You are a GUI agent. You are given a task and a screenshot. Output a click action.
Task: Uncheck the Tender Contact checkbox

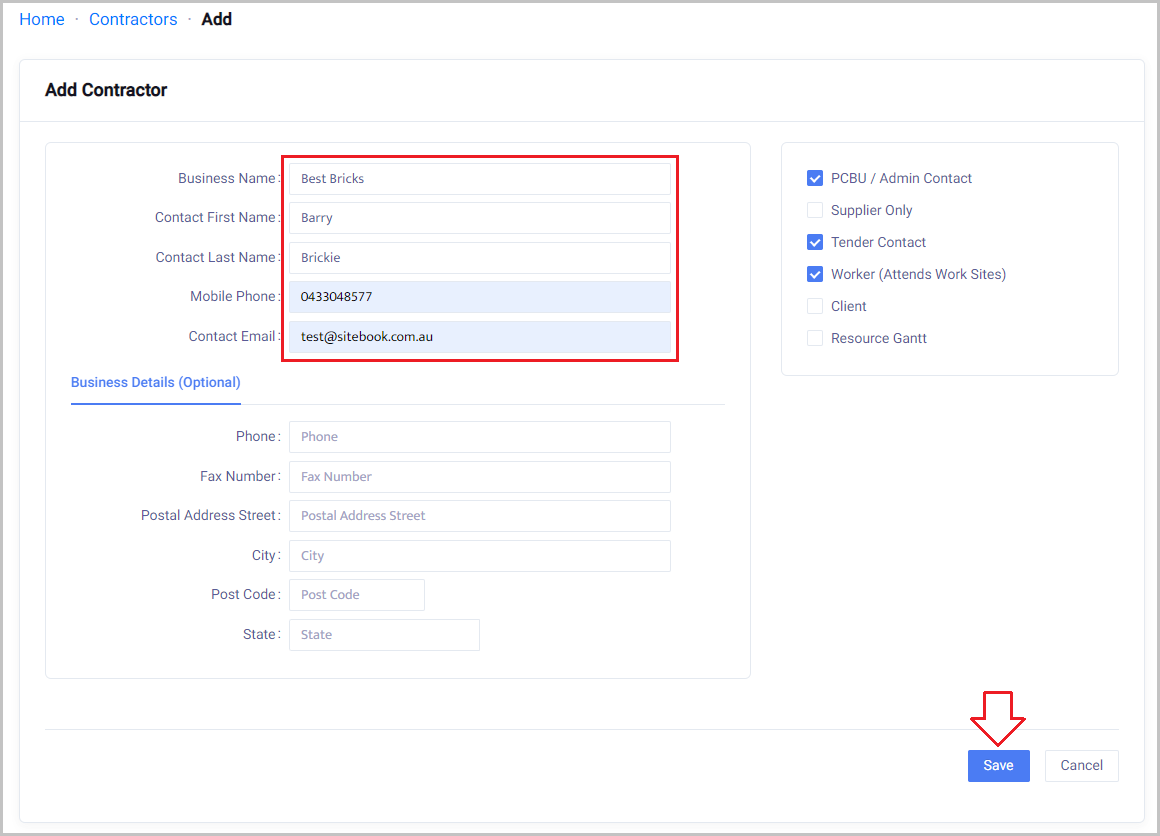coord(815,242)
